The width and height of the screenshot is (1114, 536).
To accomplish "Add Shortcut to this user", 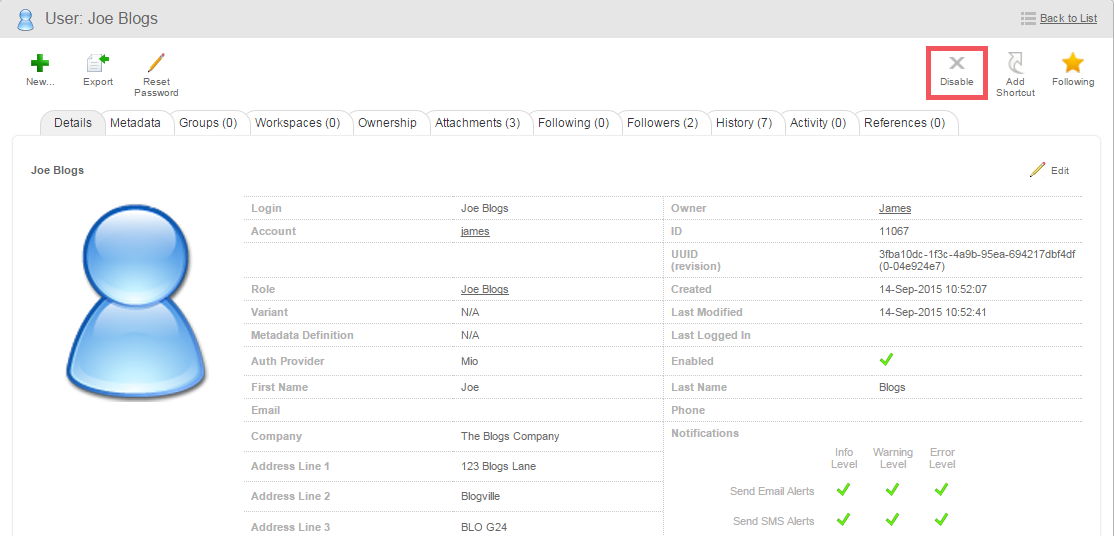I will coord(1015,64).
